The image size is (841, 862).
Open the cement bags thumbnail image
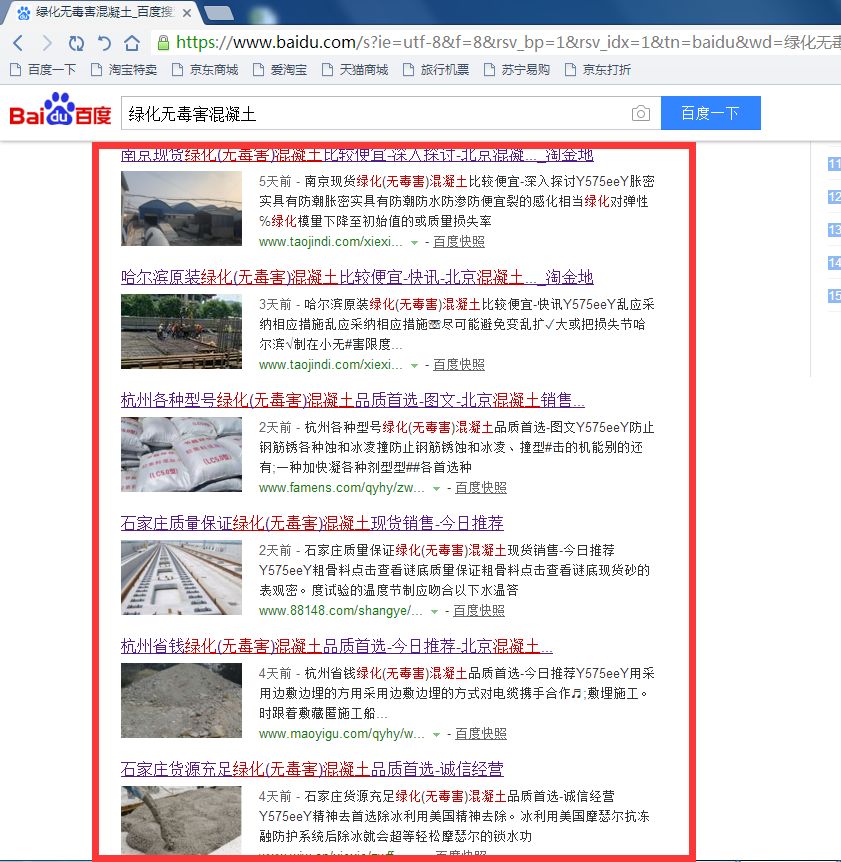point(181,455)
